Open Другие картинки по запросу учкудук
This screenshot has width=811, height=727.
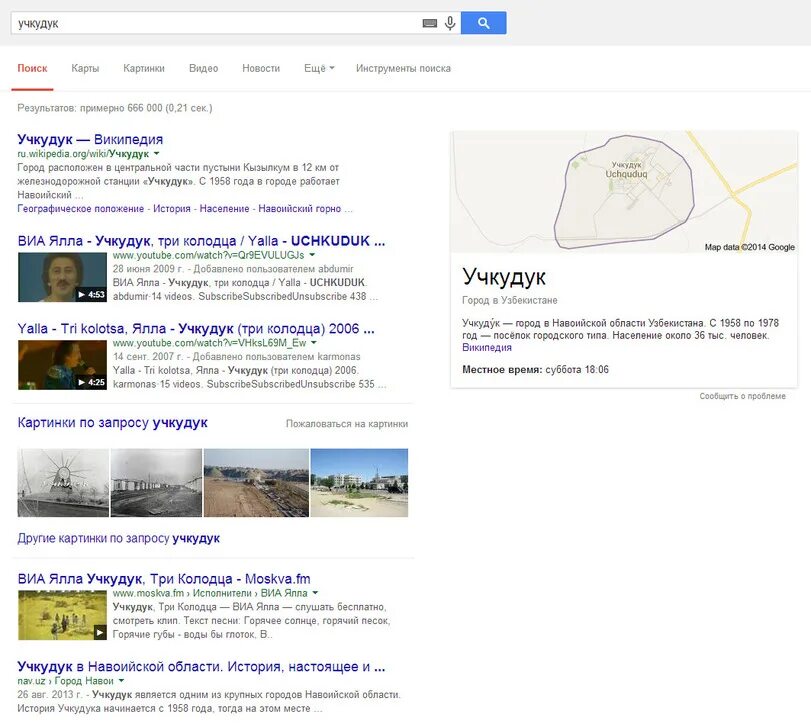tap(118, 538)
